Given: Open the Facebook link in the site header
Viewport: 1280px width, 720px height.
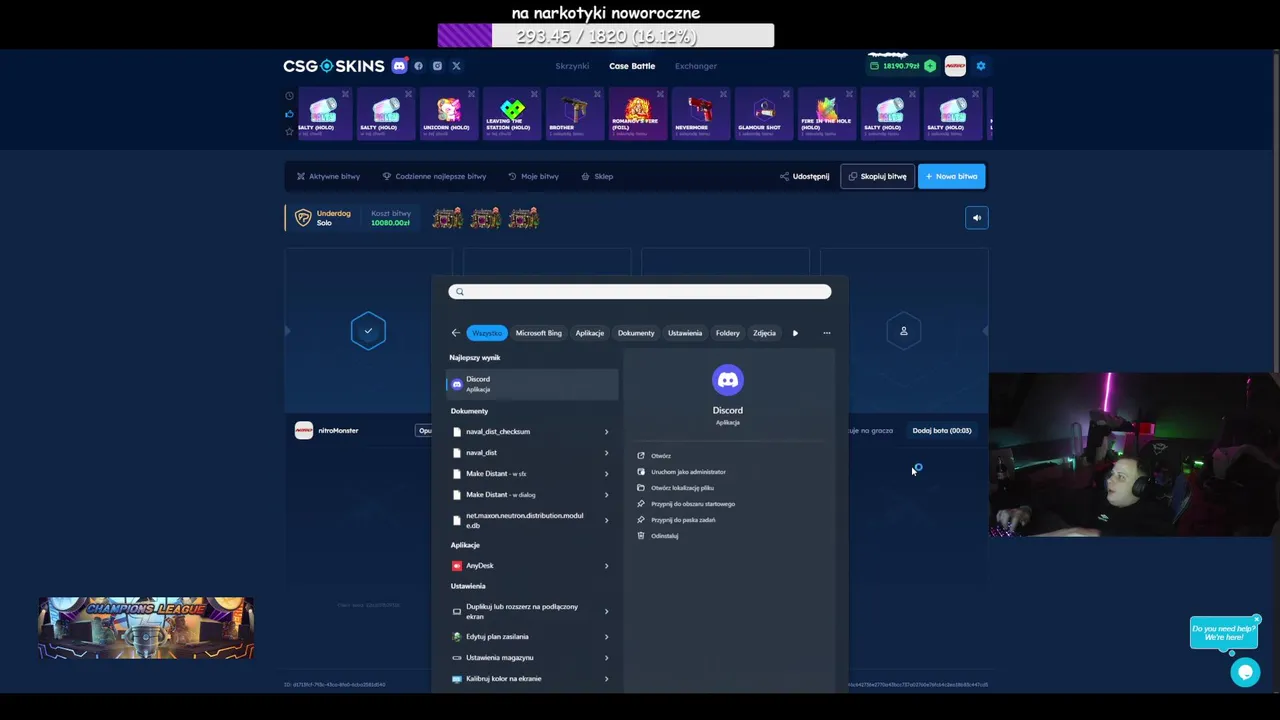Looking at the screenshot, I should tap(418, 66).
